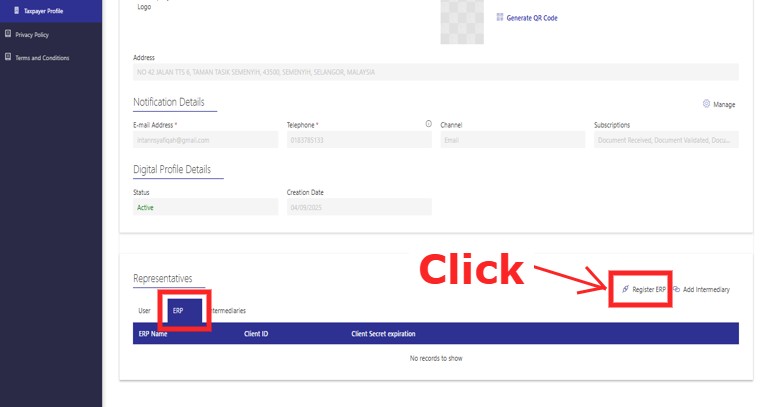The height and width of the screenshot is (407, 766).
Task: Expand the Subscriptions dropdown field
Action: click(x=665, y=141)
